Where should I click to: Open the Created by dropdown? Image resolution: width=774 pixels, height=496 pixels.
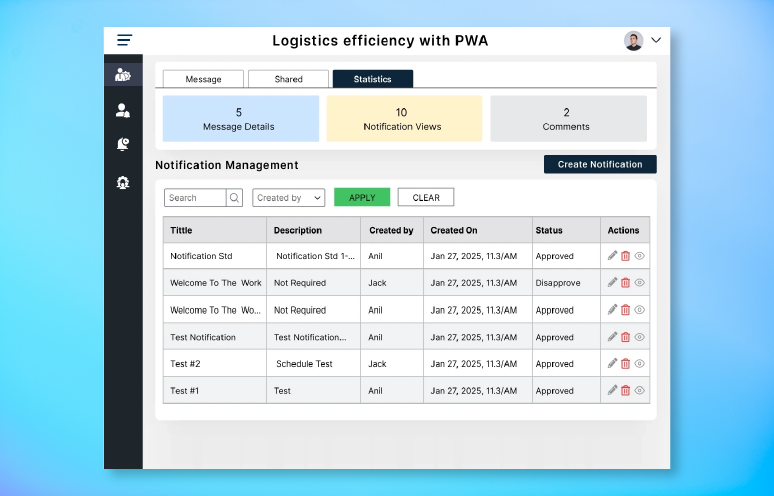click(289, 198)
